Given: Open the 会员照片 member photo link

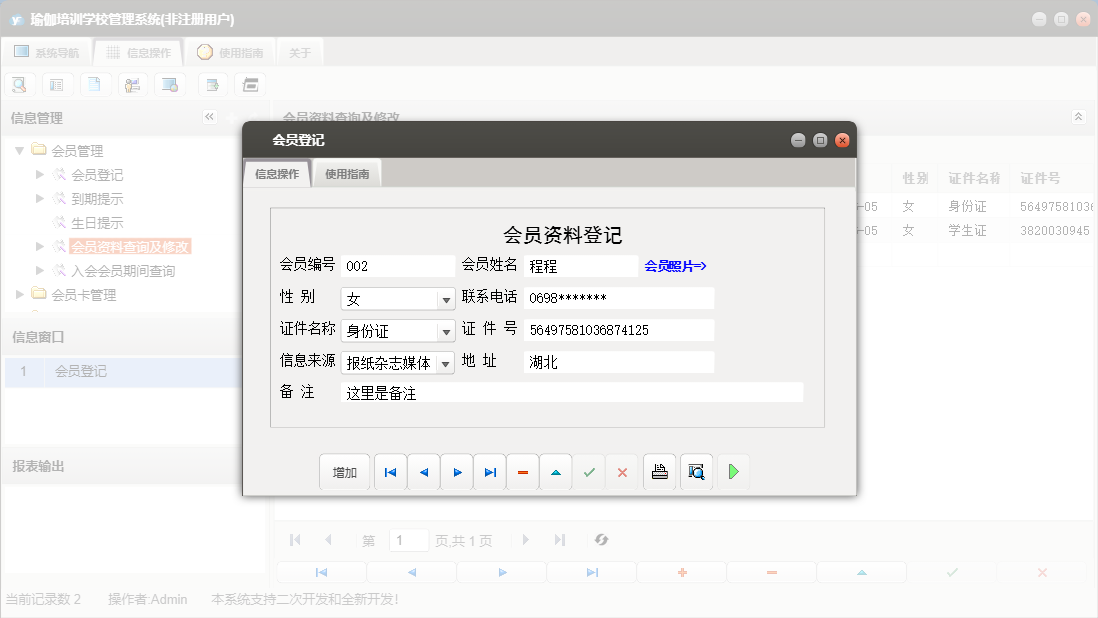Looking at the screenshot, I should pos(677,265).
